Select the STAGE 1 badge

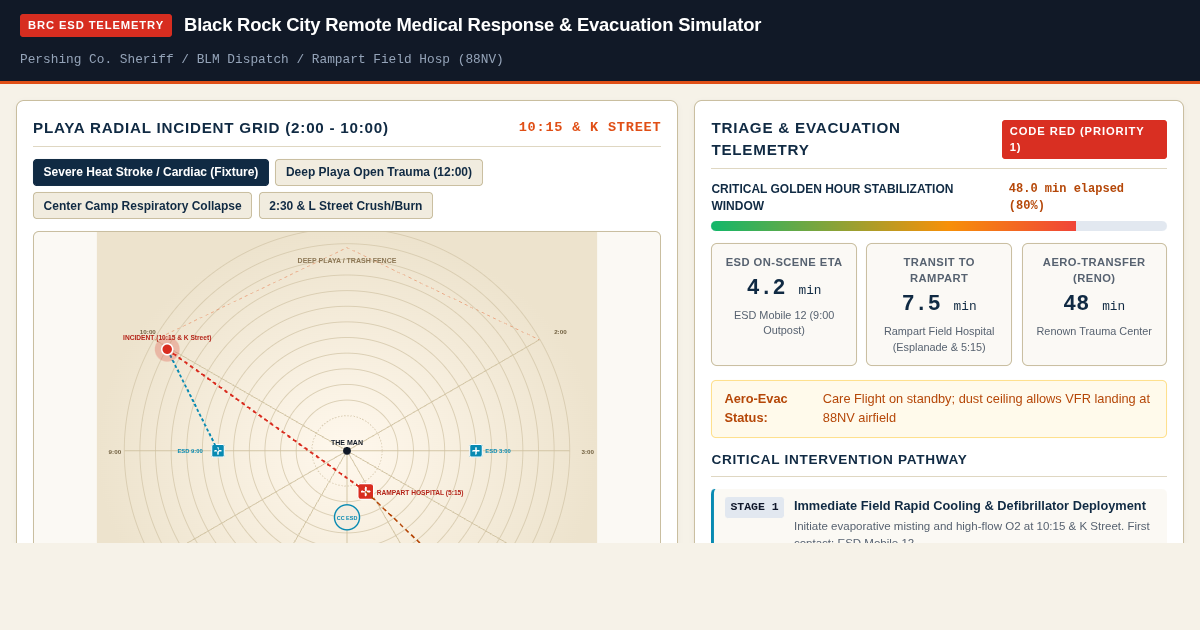pyautogui.click(x=754, y=507)
